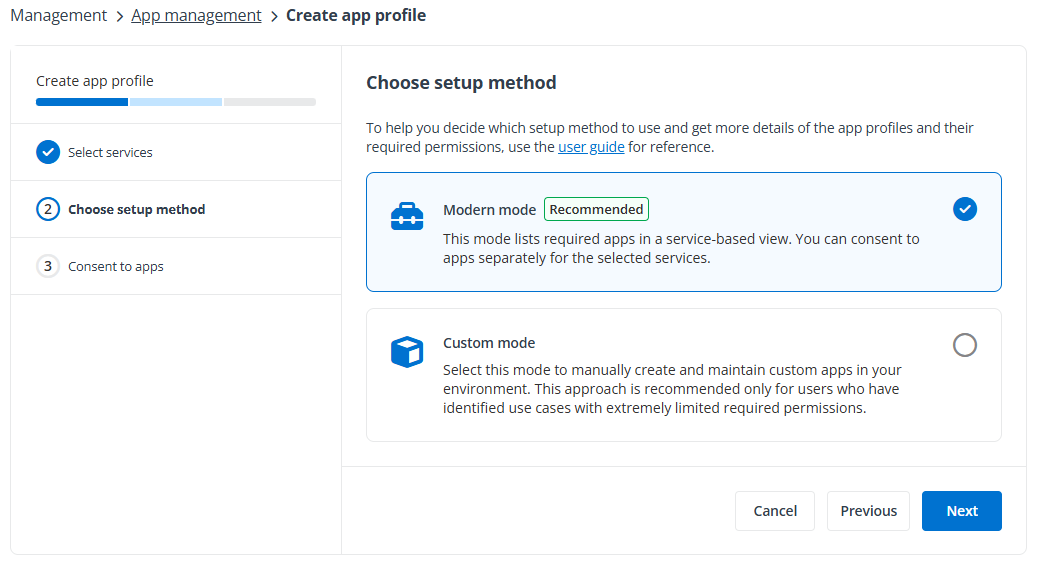Proceed with the Next button
The image size is (1039, 563).
[x=961, y=511]
